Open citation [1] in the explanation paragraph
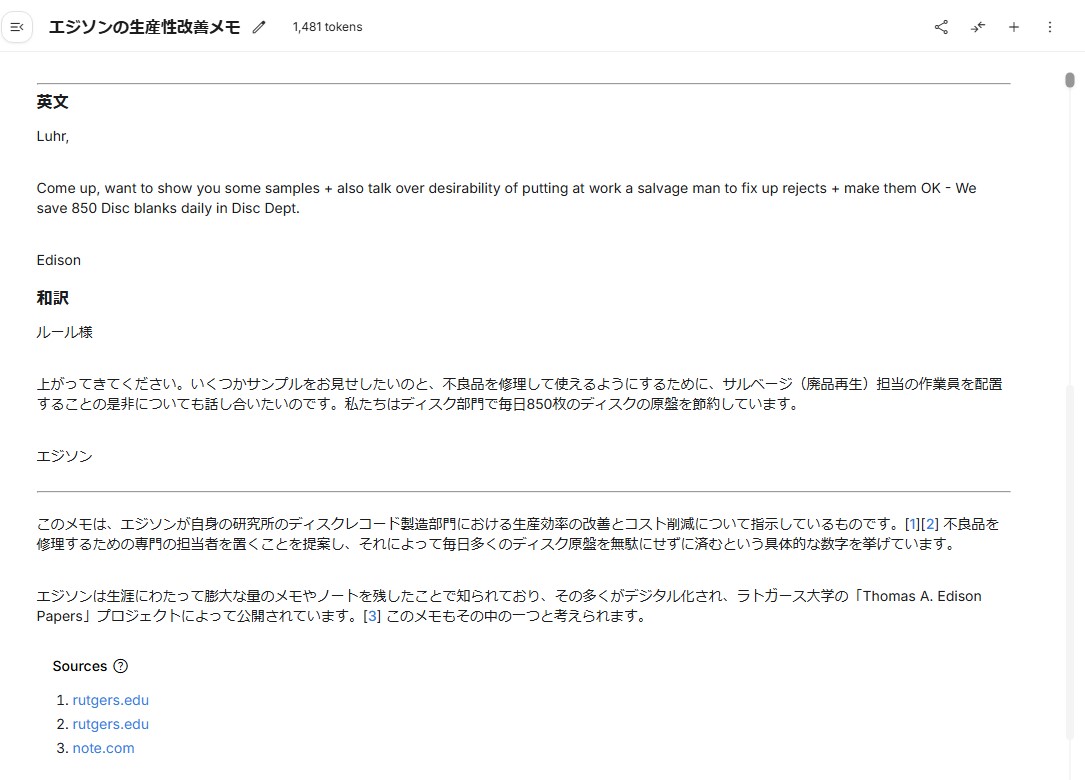Screen dimensions: 1085x780 pyautogui.click(x=912, y=524)
